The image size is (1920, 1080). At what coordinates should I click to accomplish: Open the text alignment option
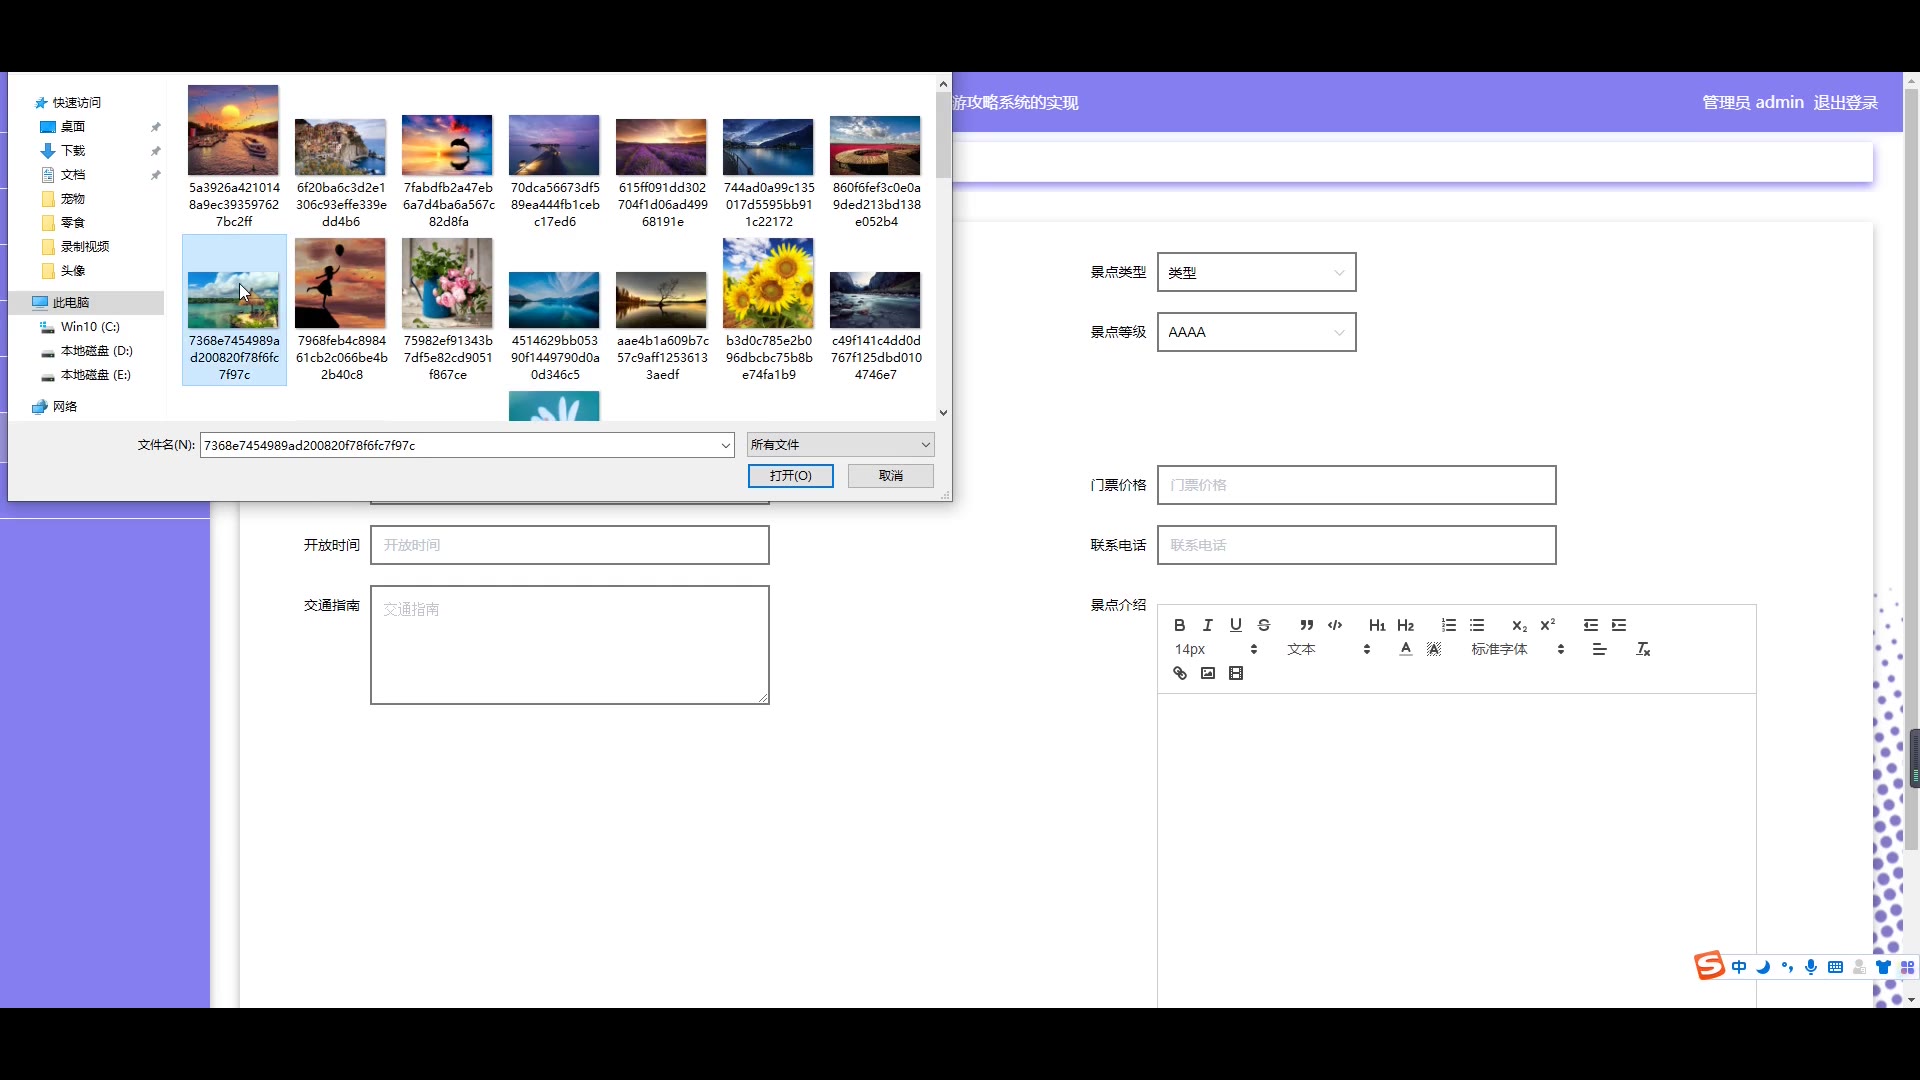[1599, 649]
